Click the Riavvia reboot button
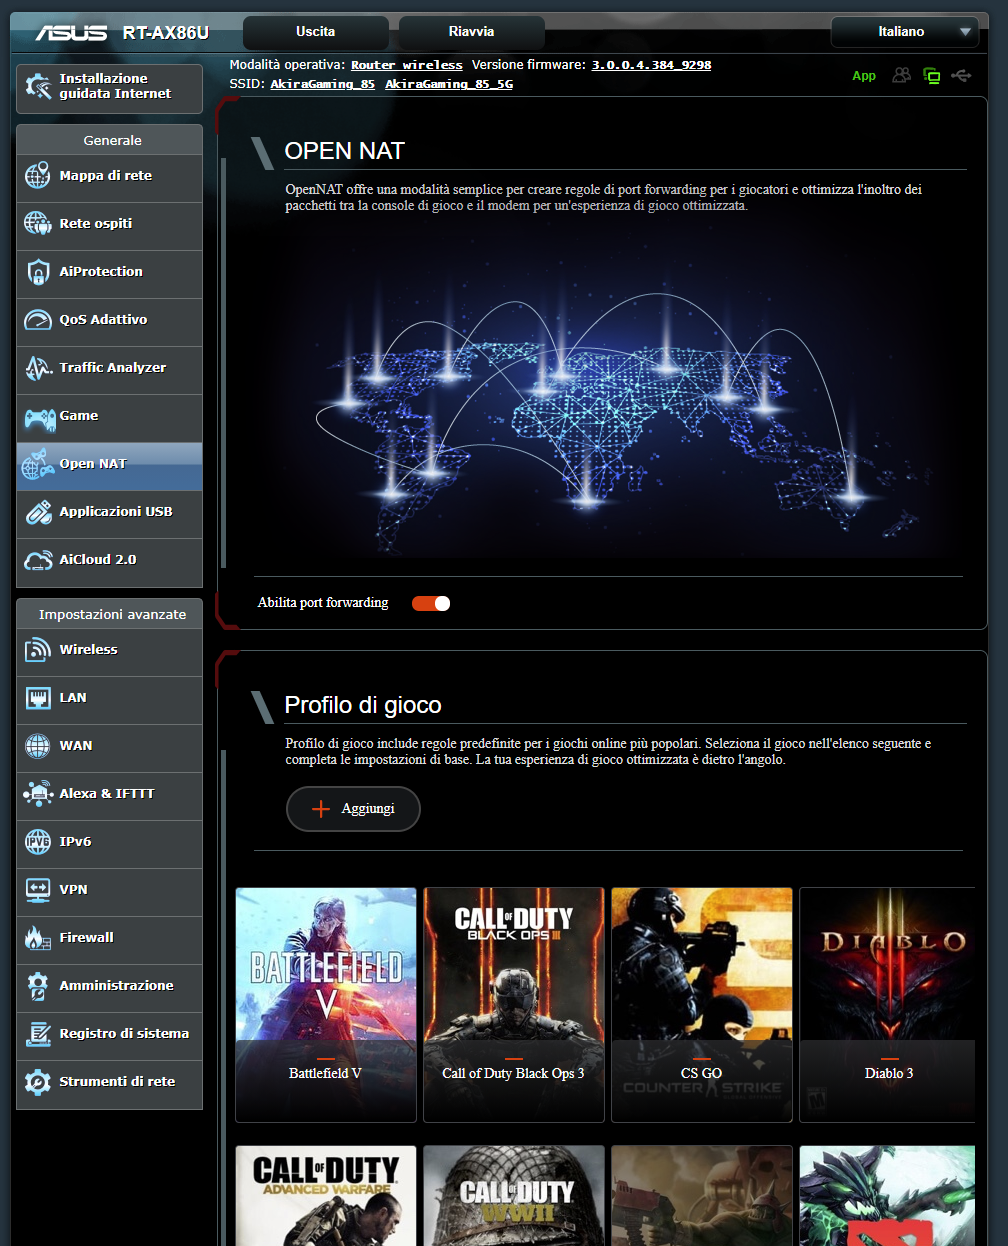Screen dimensions: 1008x1246 pyautogui.click(x=472, y=32)
